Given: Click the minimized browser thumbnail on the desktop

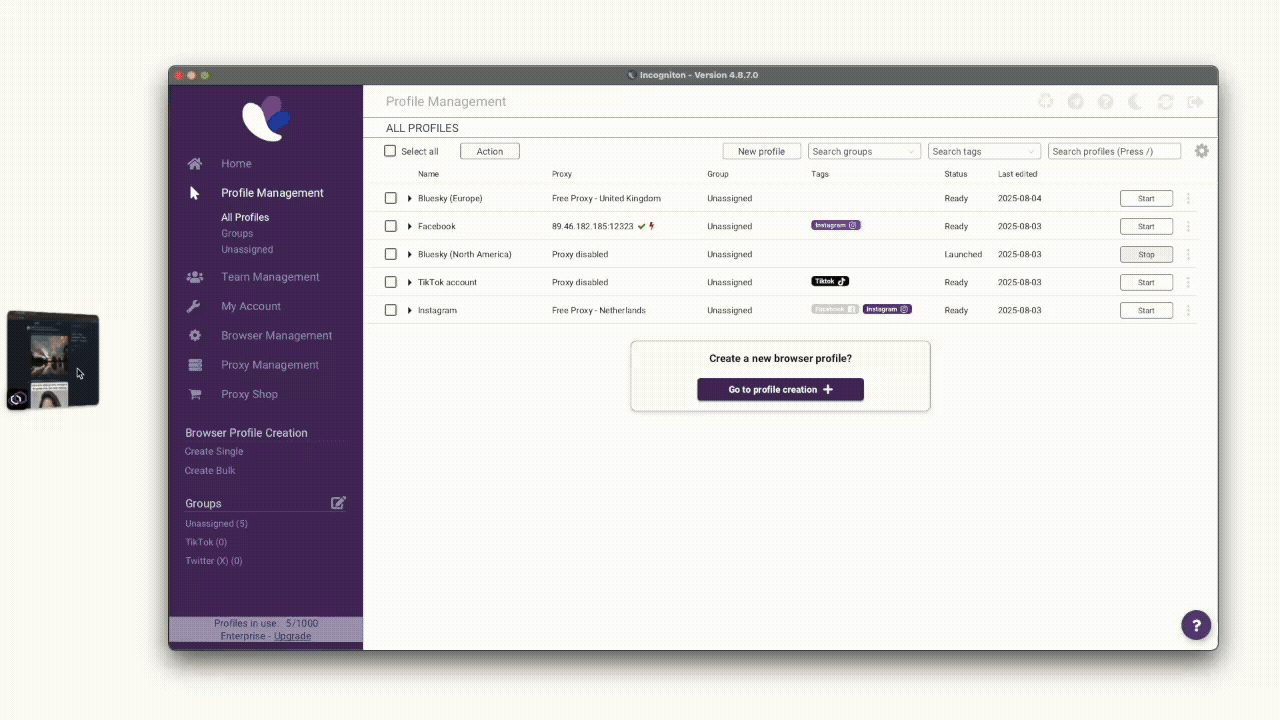Looking at the screenshot, I should pyautogui.click(x=53, y=360).
